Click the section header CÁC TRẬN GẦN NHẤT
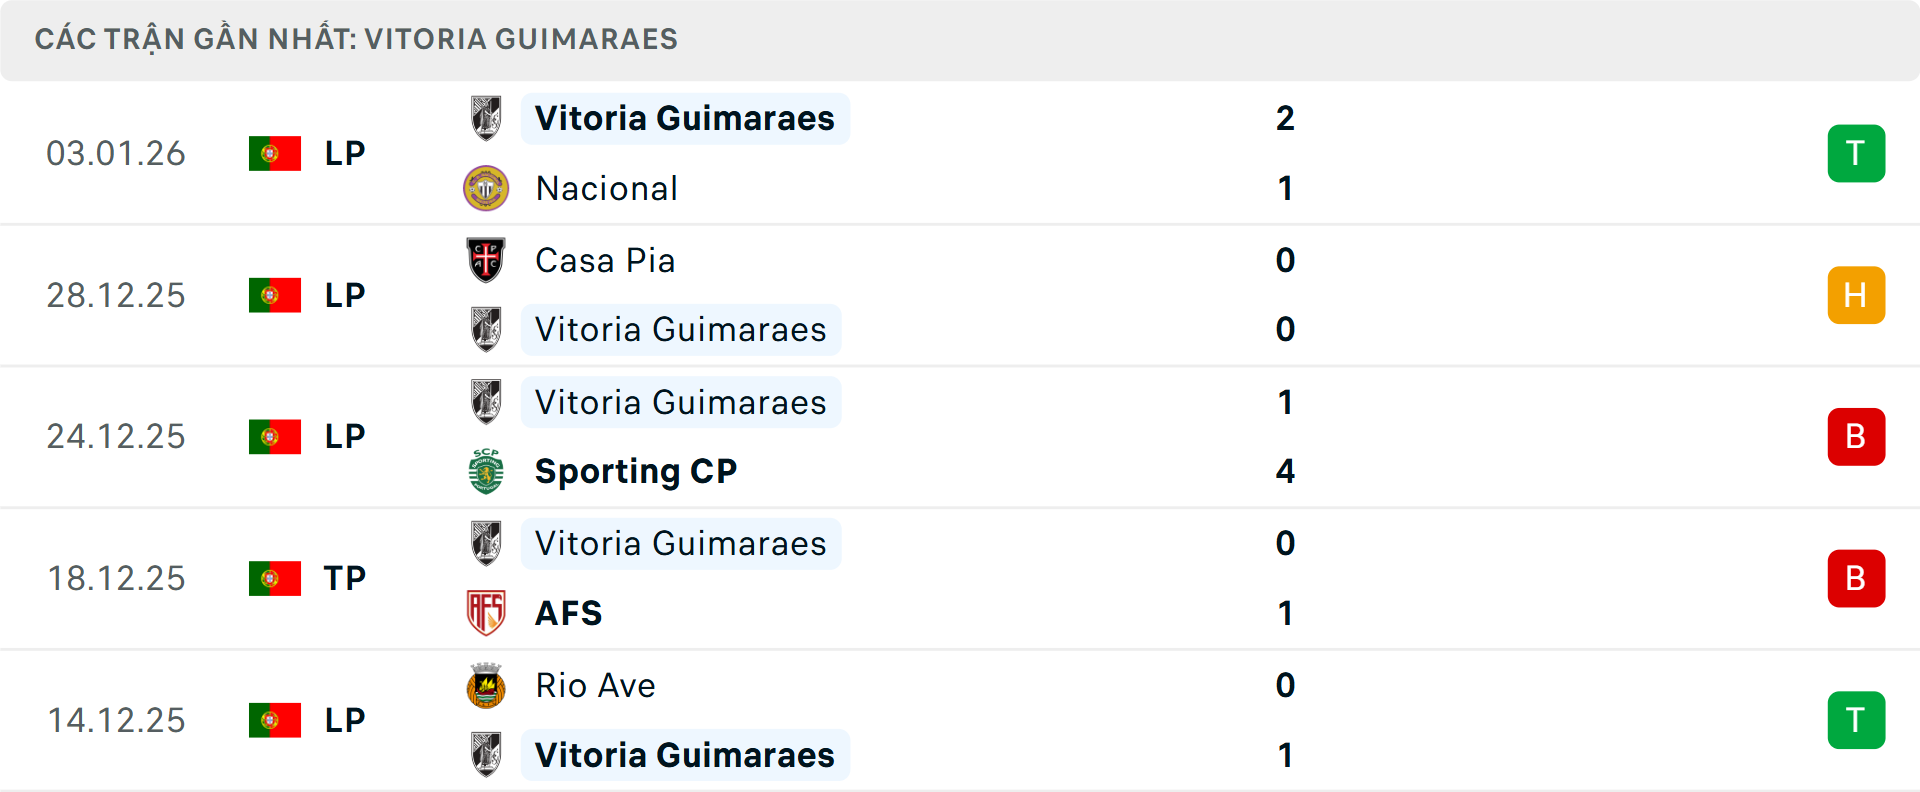The image size is (1920, 792). click(357, 39)
